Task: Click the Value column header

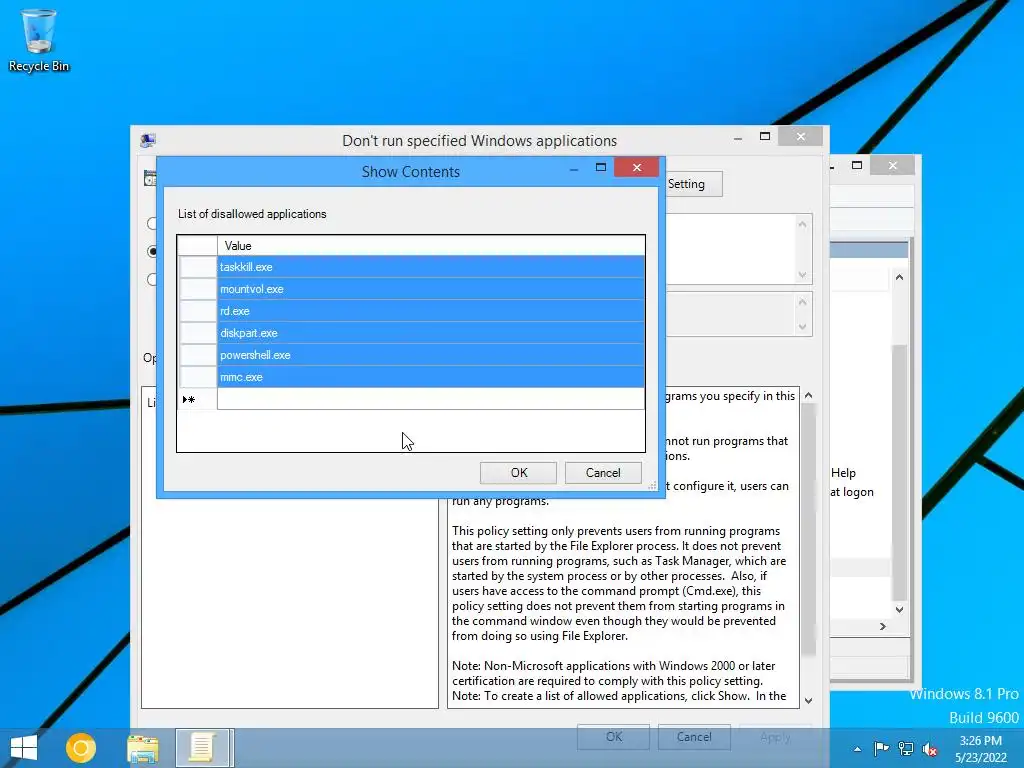Action: coord(430,246)
